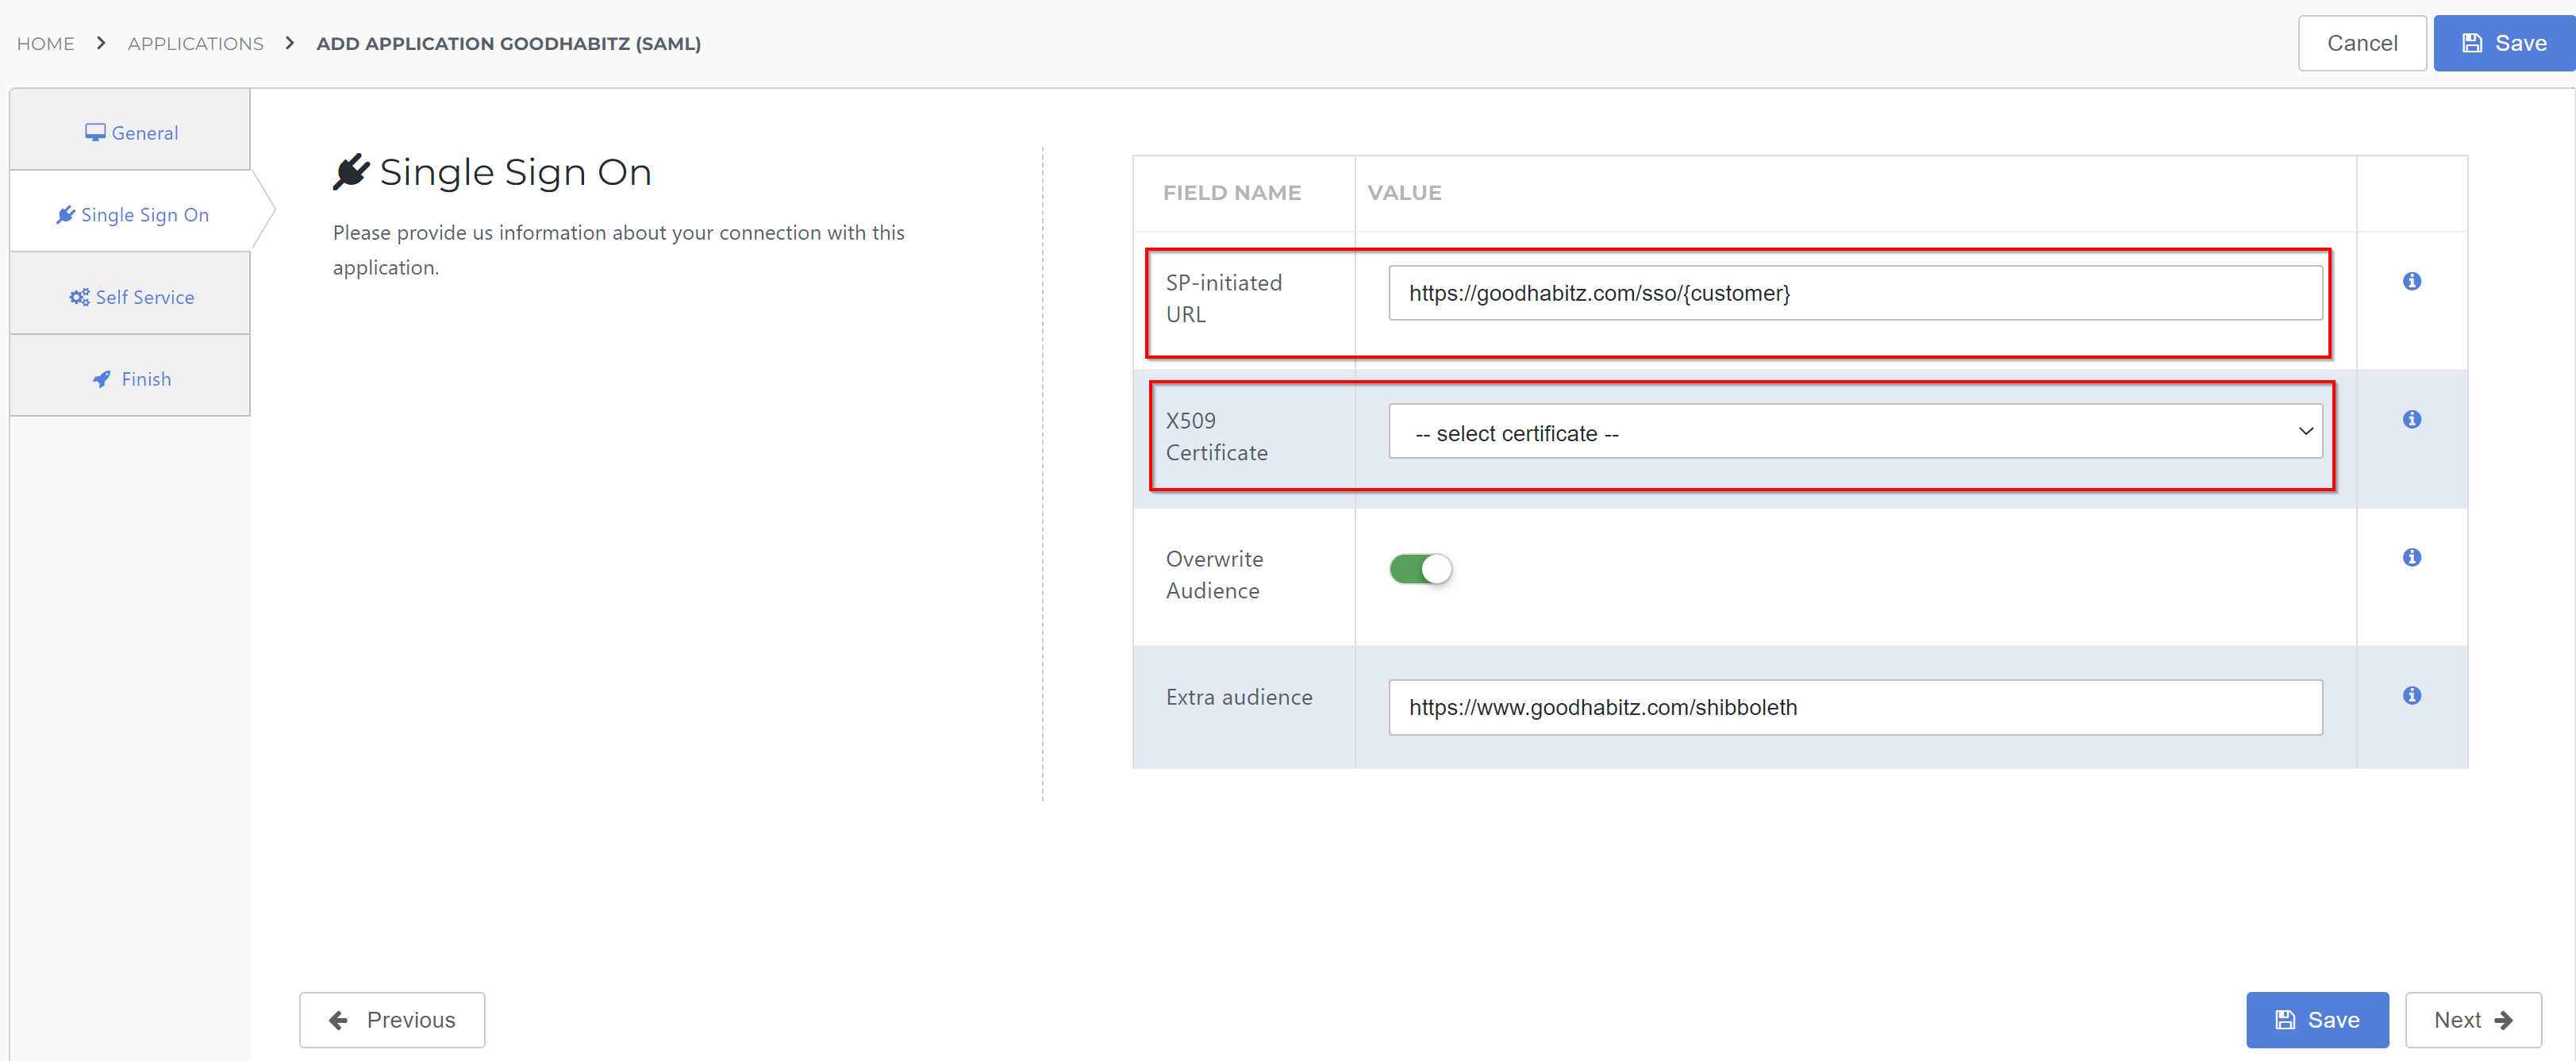
Task: Click the top Save button
Action: pyautogui.click(x=2504, y=43)
